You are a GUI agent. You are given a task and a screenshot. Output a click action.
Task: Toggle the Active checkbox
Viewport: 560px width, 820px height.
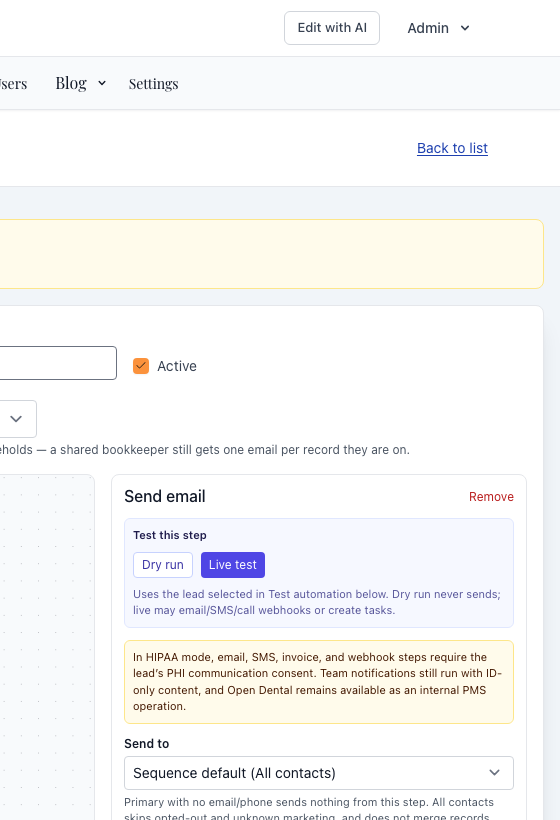click(x=141, y=366)
